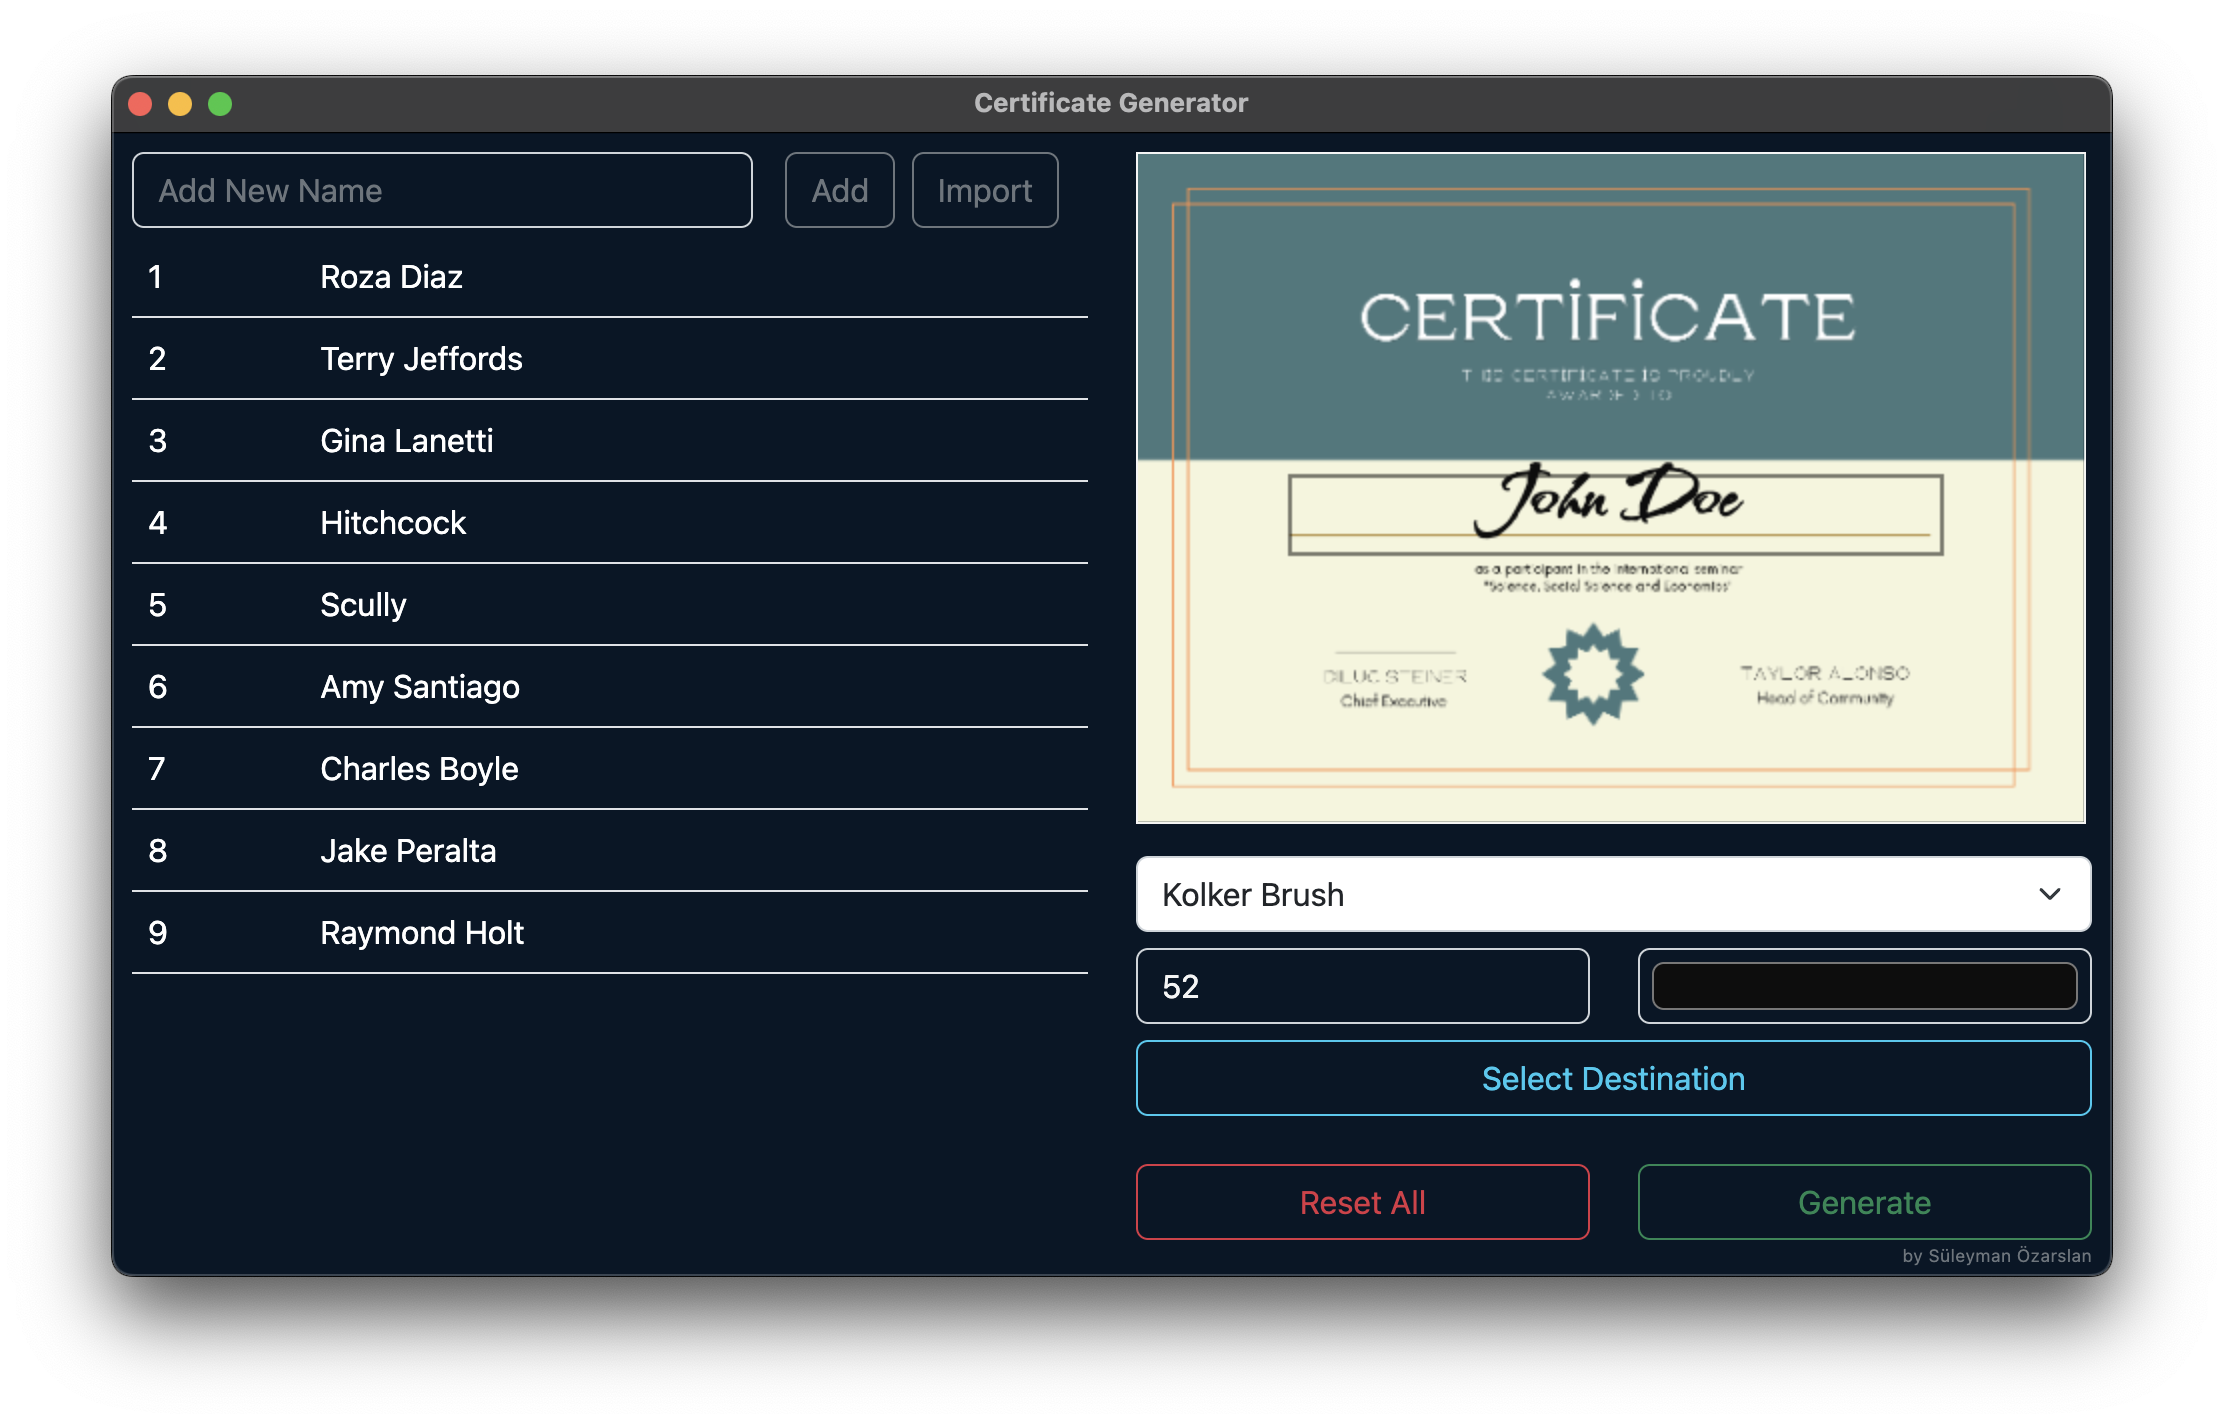
Task: Focus the Add New Name field
Action: point(442,190)
